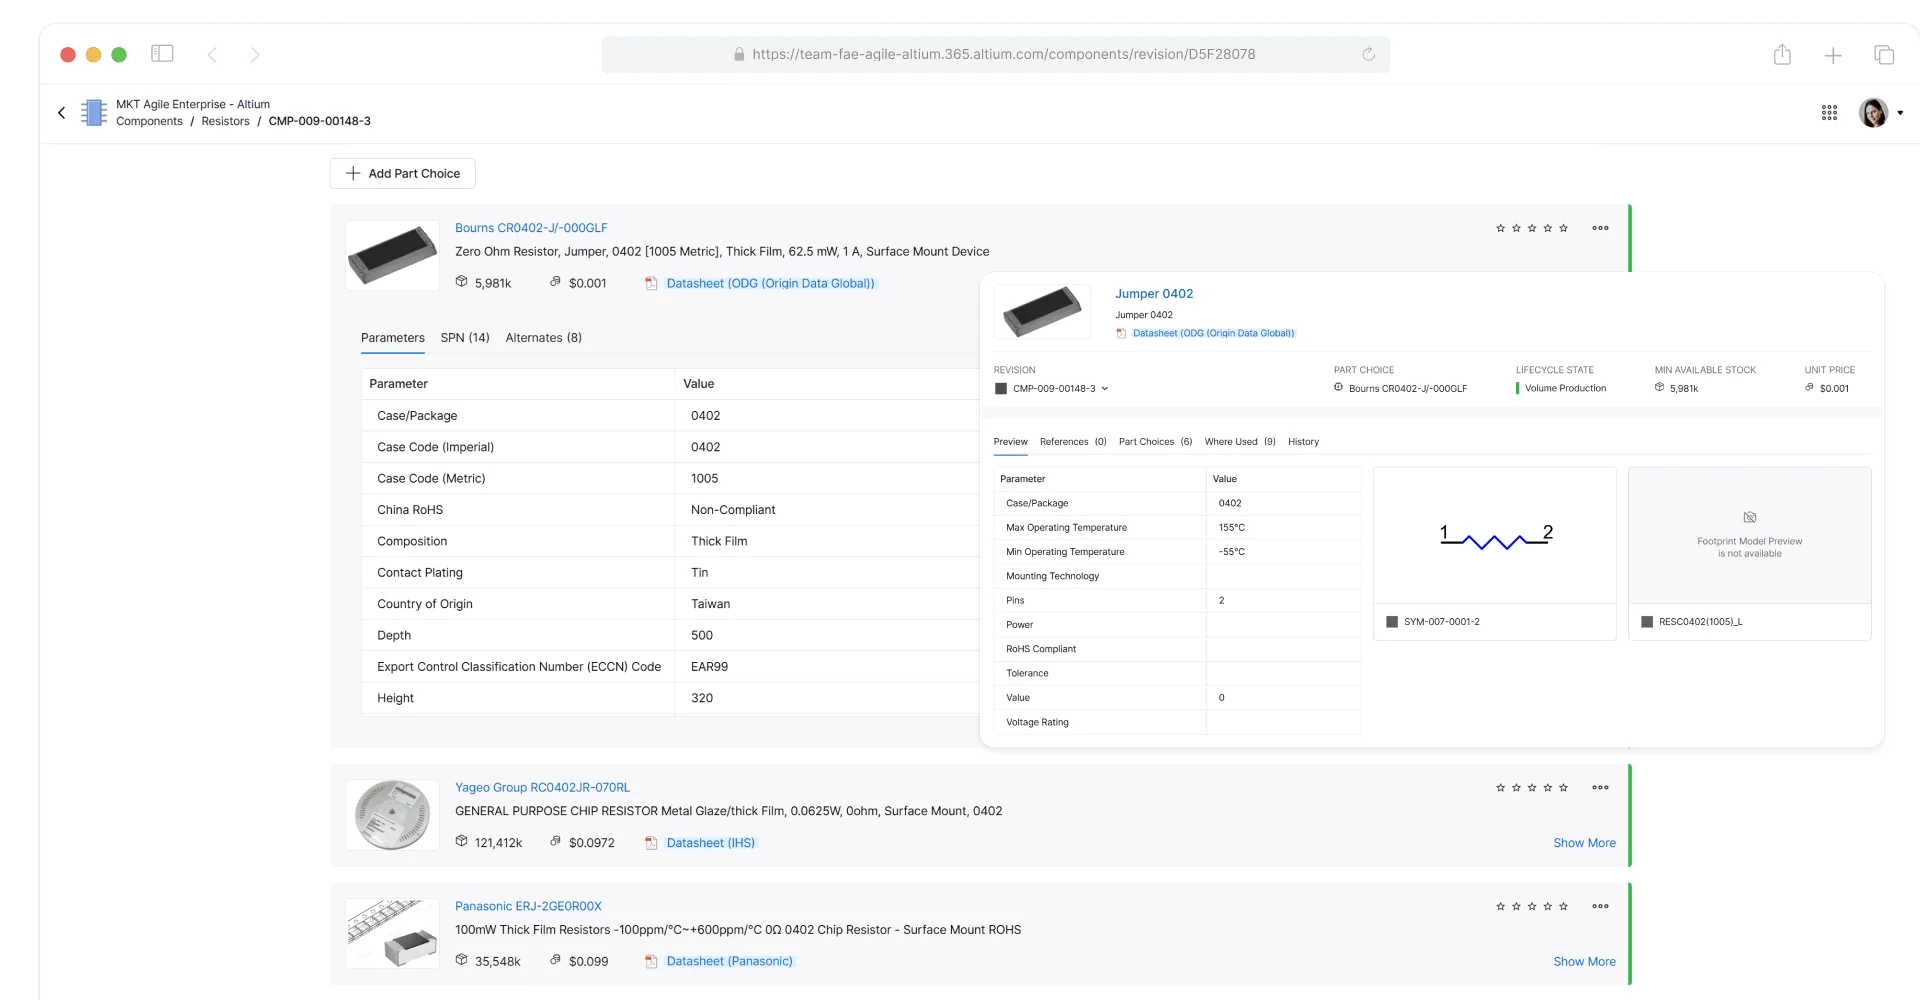Image resolution: width=1920 pixels, height=1000 pixels.
Task: Open more options for Bourns CR0402-J/-000GLF
Action: click(1600, 228)
